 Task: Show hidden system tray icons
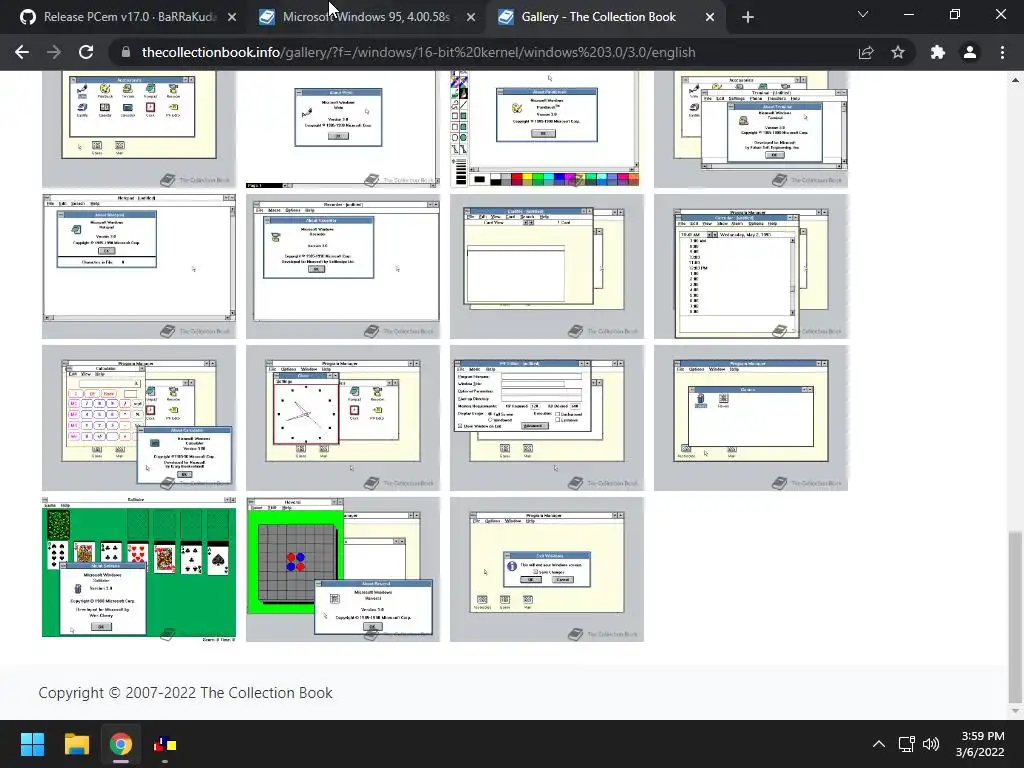(879, 744)
